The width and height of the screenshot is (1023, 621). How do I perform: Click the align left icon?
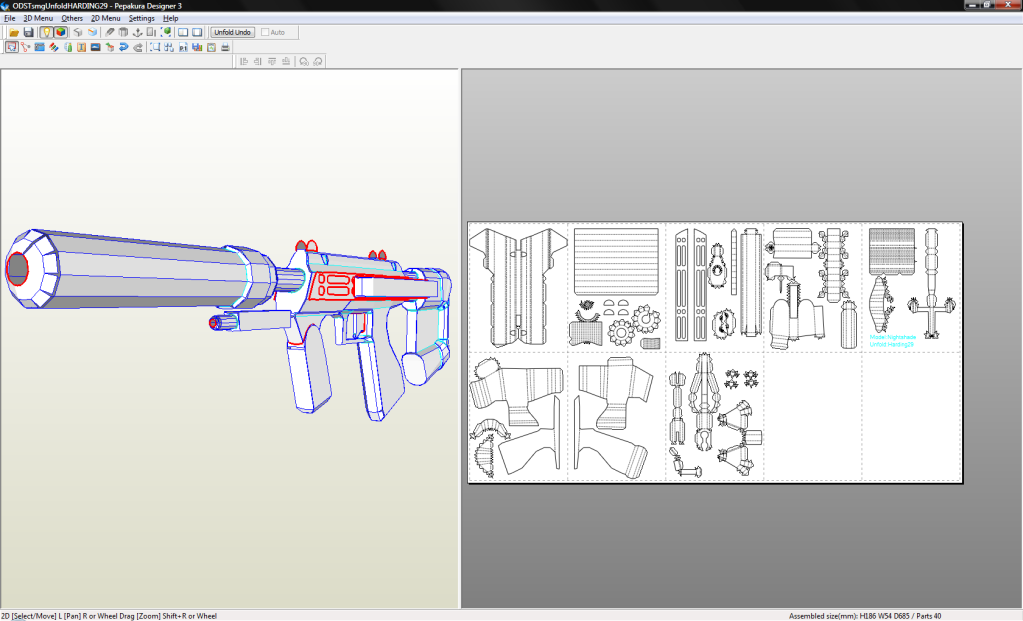[244, 61]
